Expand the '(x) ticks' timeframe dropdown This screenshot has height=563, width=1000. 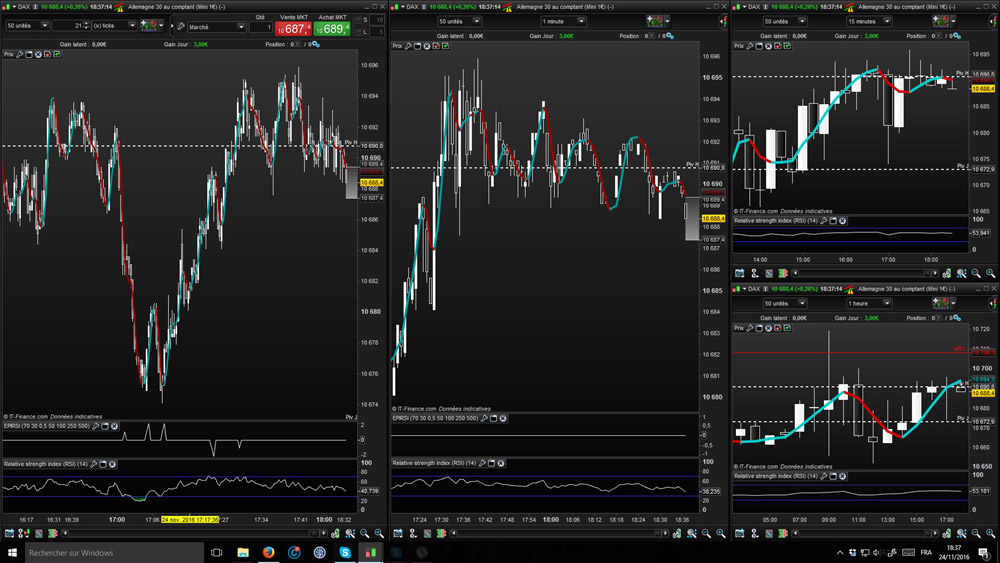click(x=115, y=25)
